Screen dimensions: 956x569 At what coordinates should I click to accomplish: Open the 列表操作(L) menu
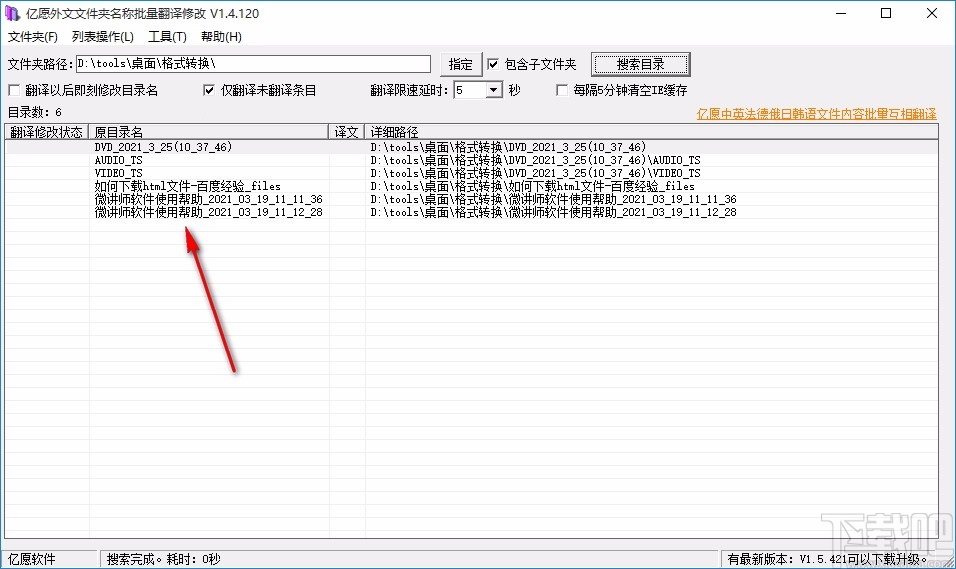tap(102, 37)
